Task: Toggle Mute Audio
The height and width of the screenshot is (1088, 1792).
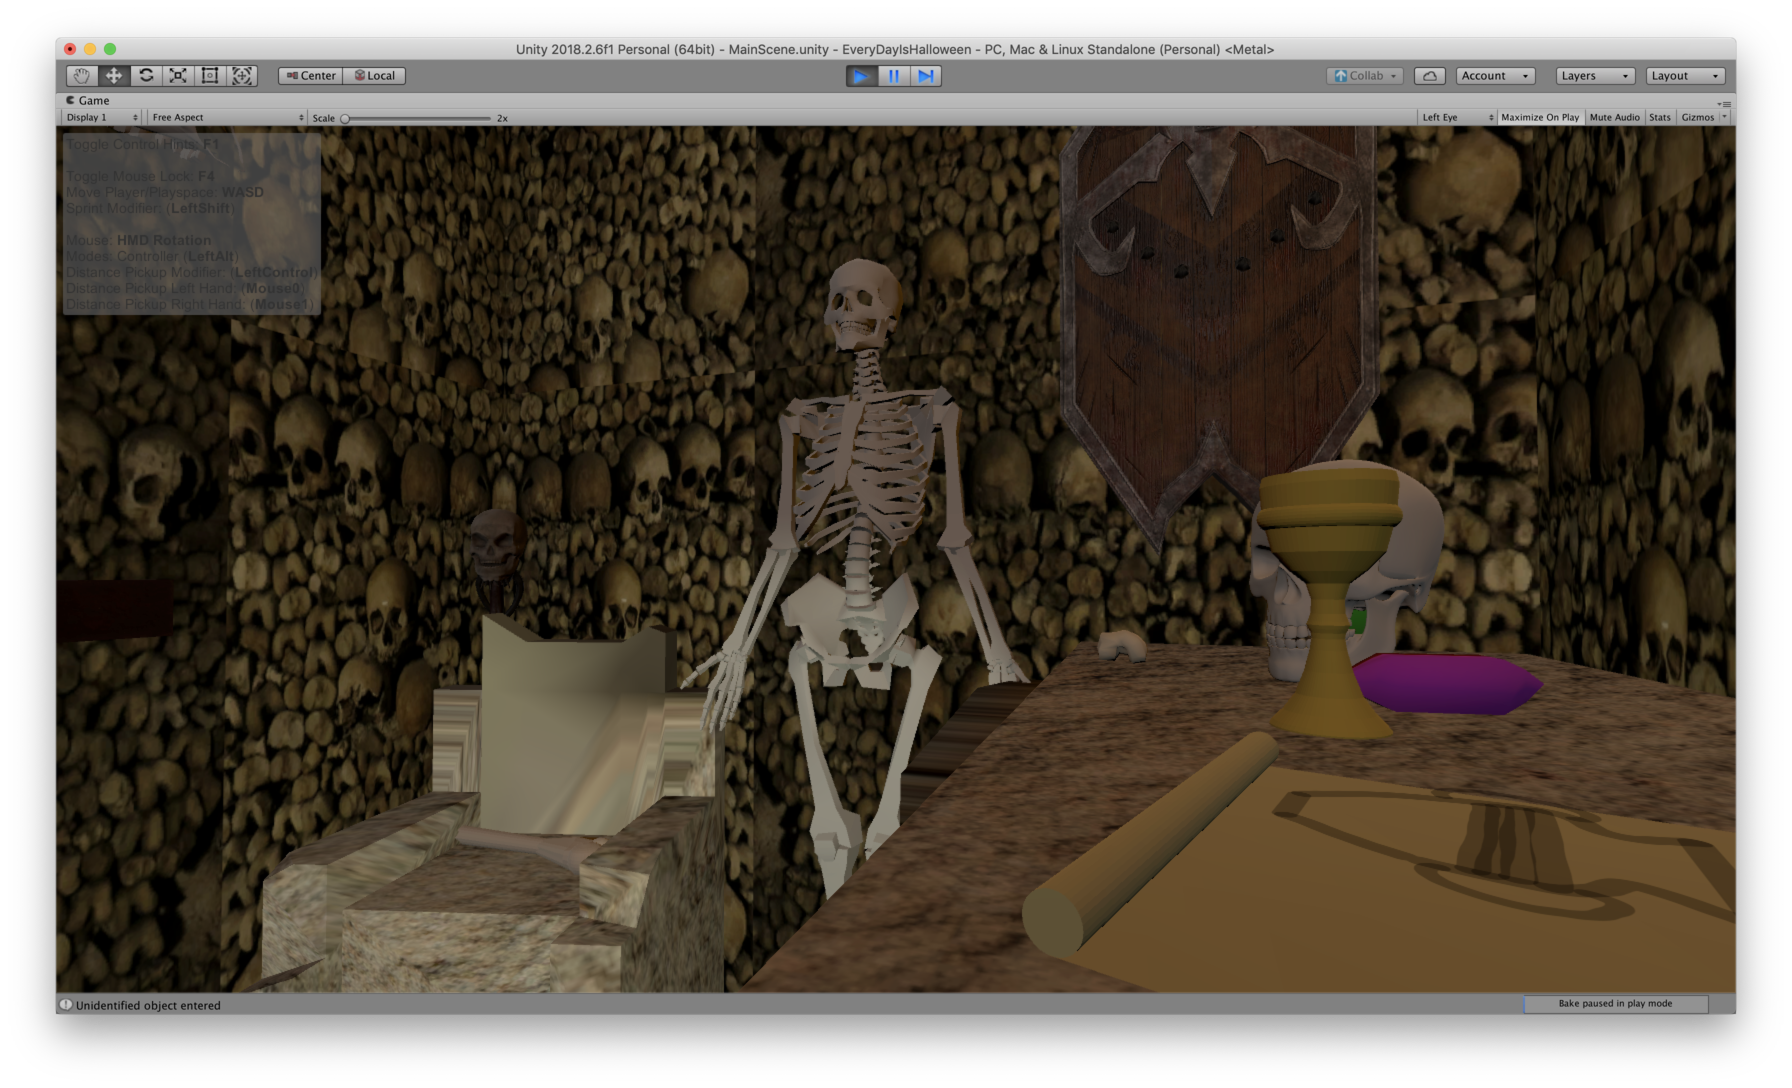Action: pyautogui.click(x=1614, y=118)
